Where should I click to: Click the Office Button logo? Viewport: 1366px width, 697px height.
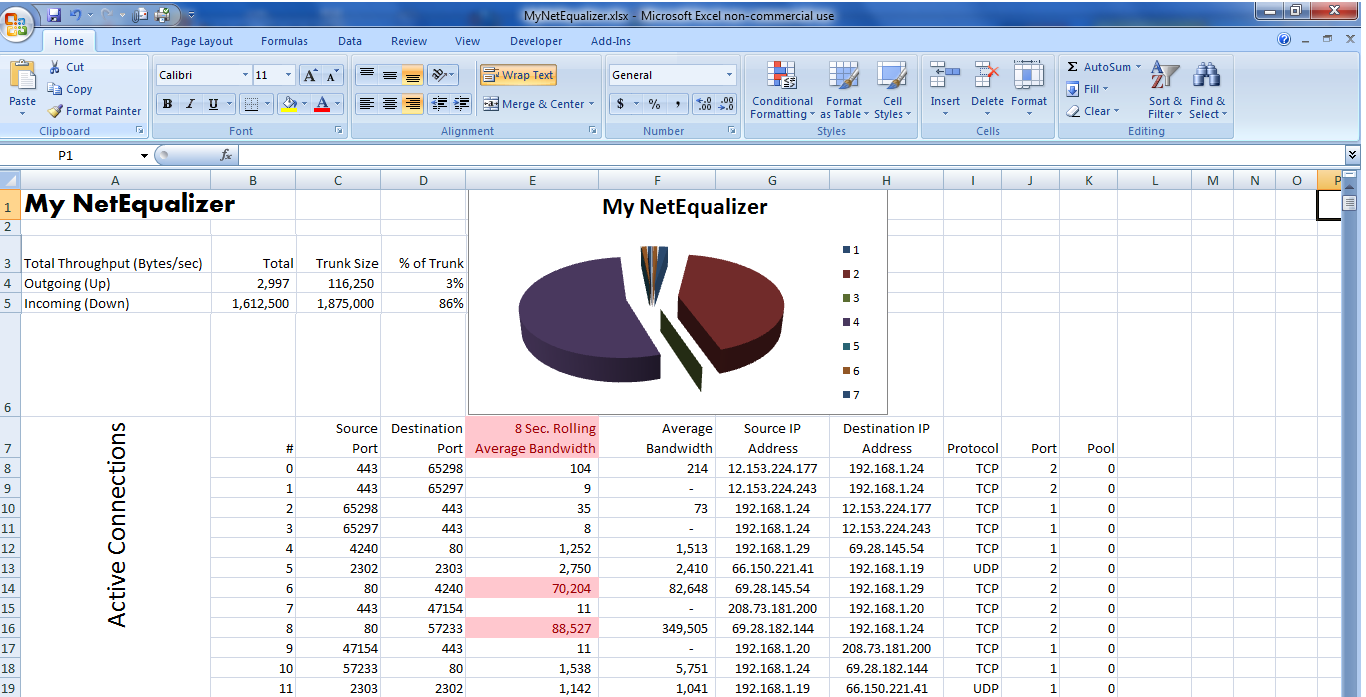point(17,22)
